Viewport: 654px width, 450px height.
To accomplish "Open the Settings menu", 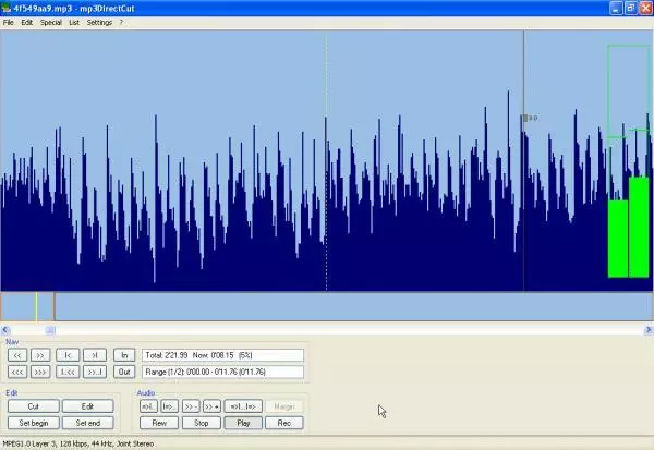I will coord(99,23).
